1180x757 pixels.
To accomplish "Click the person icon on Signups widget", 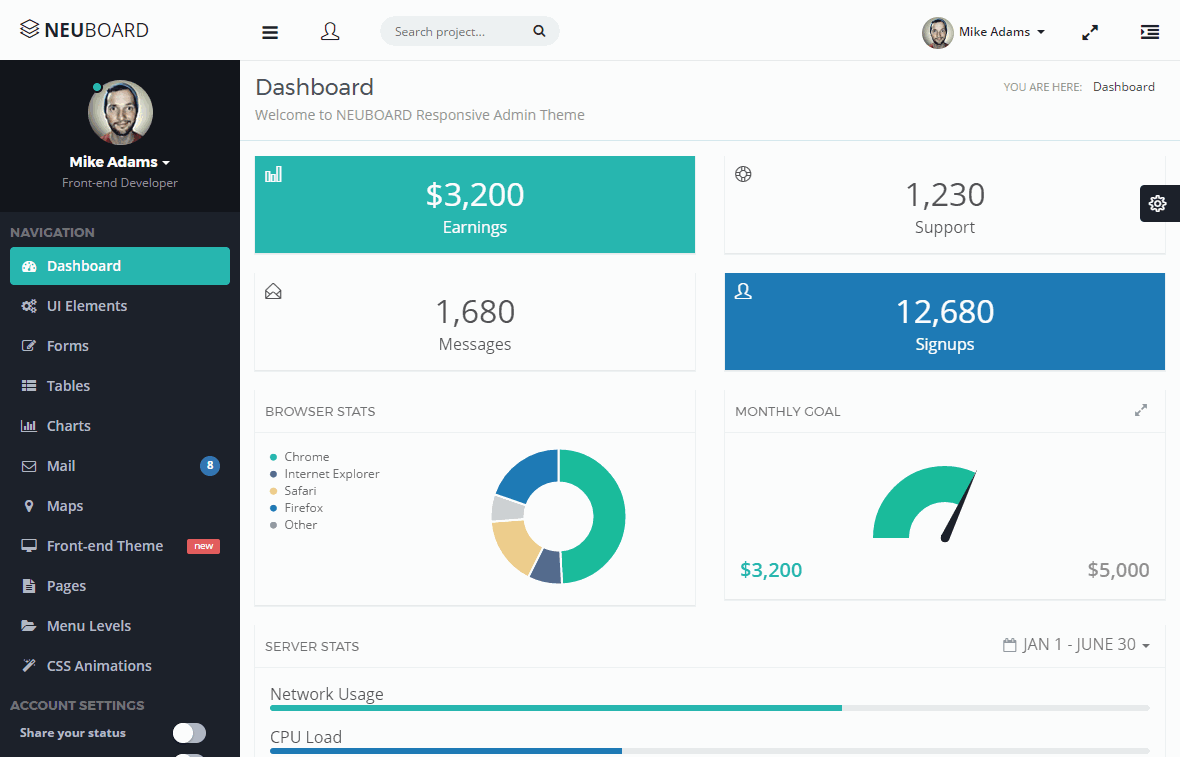I will click(x=743, y=290).
